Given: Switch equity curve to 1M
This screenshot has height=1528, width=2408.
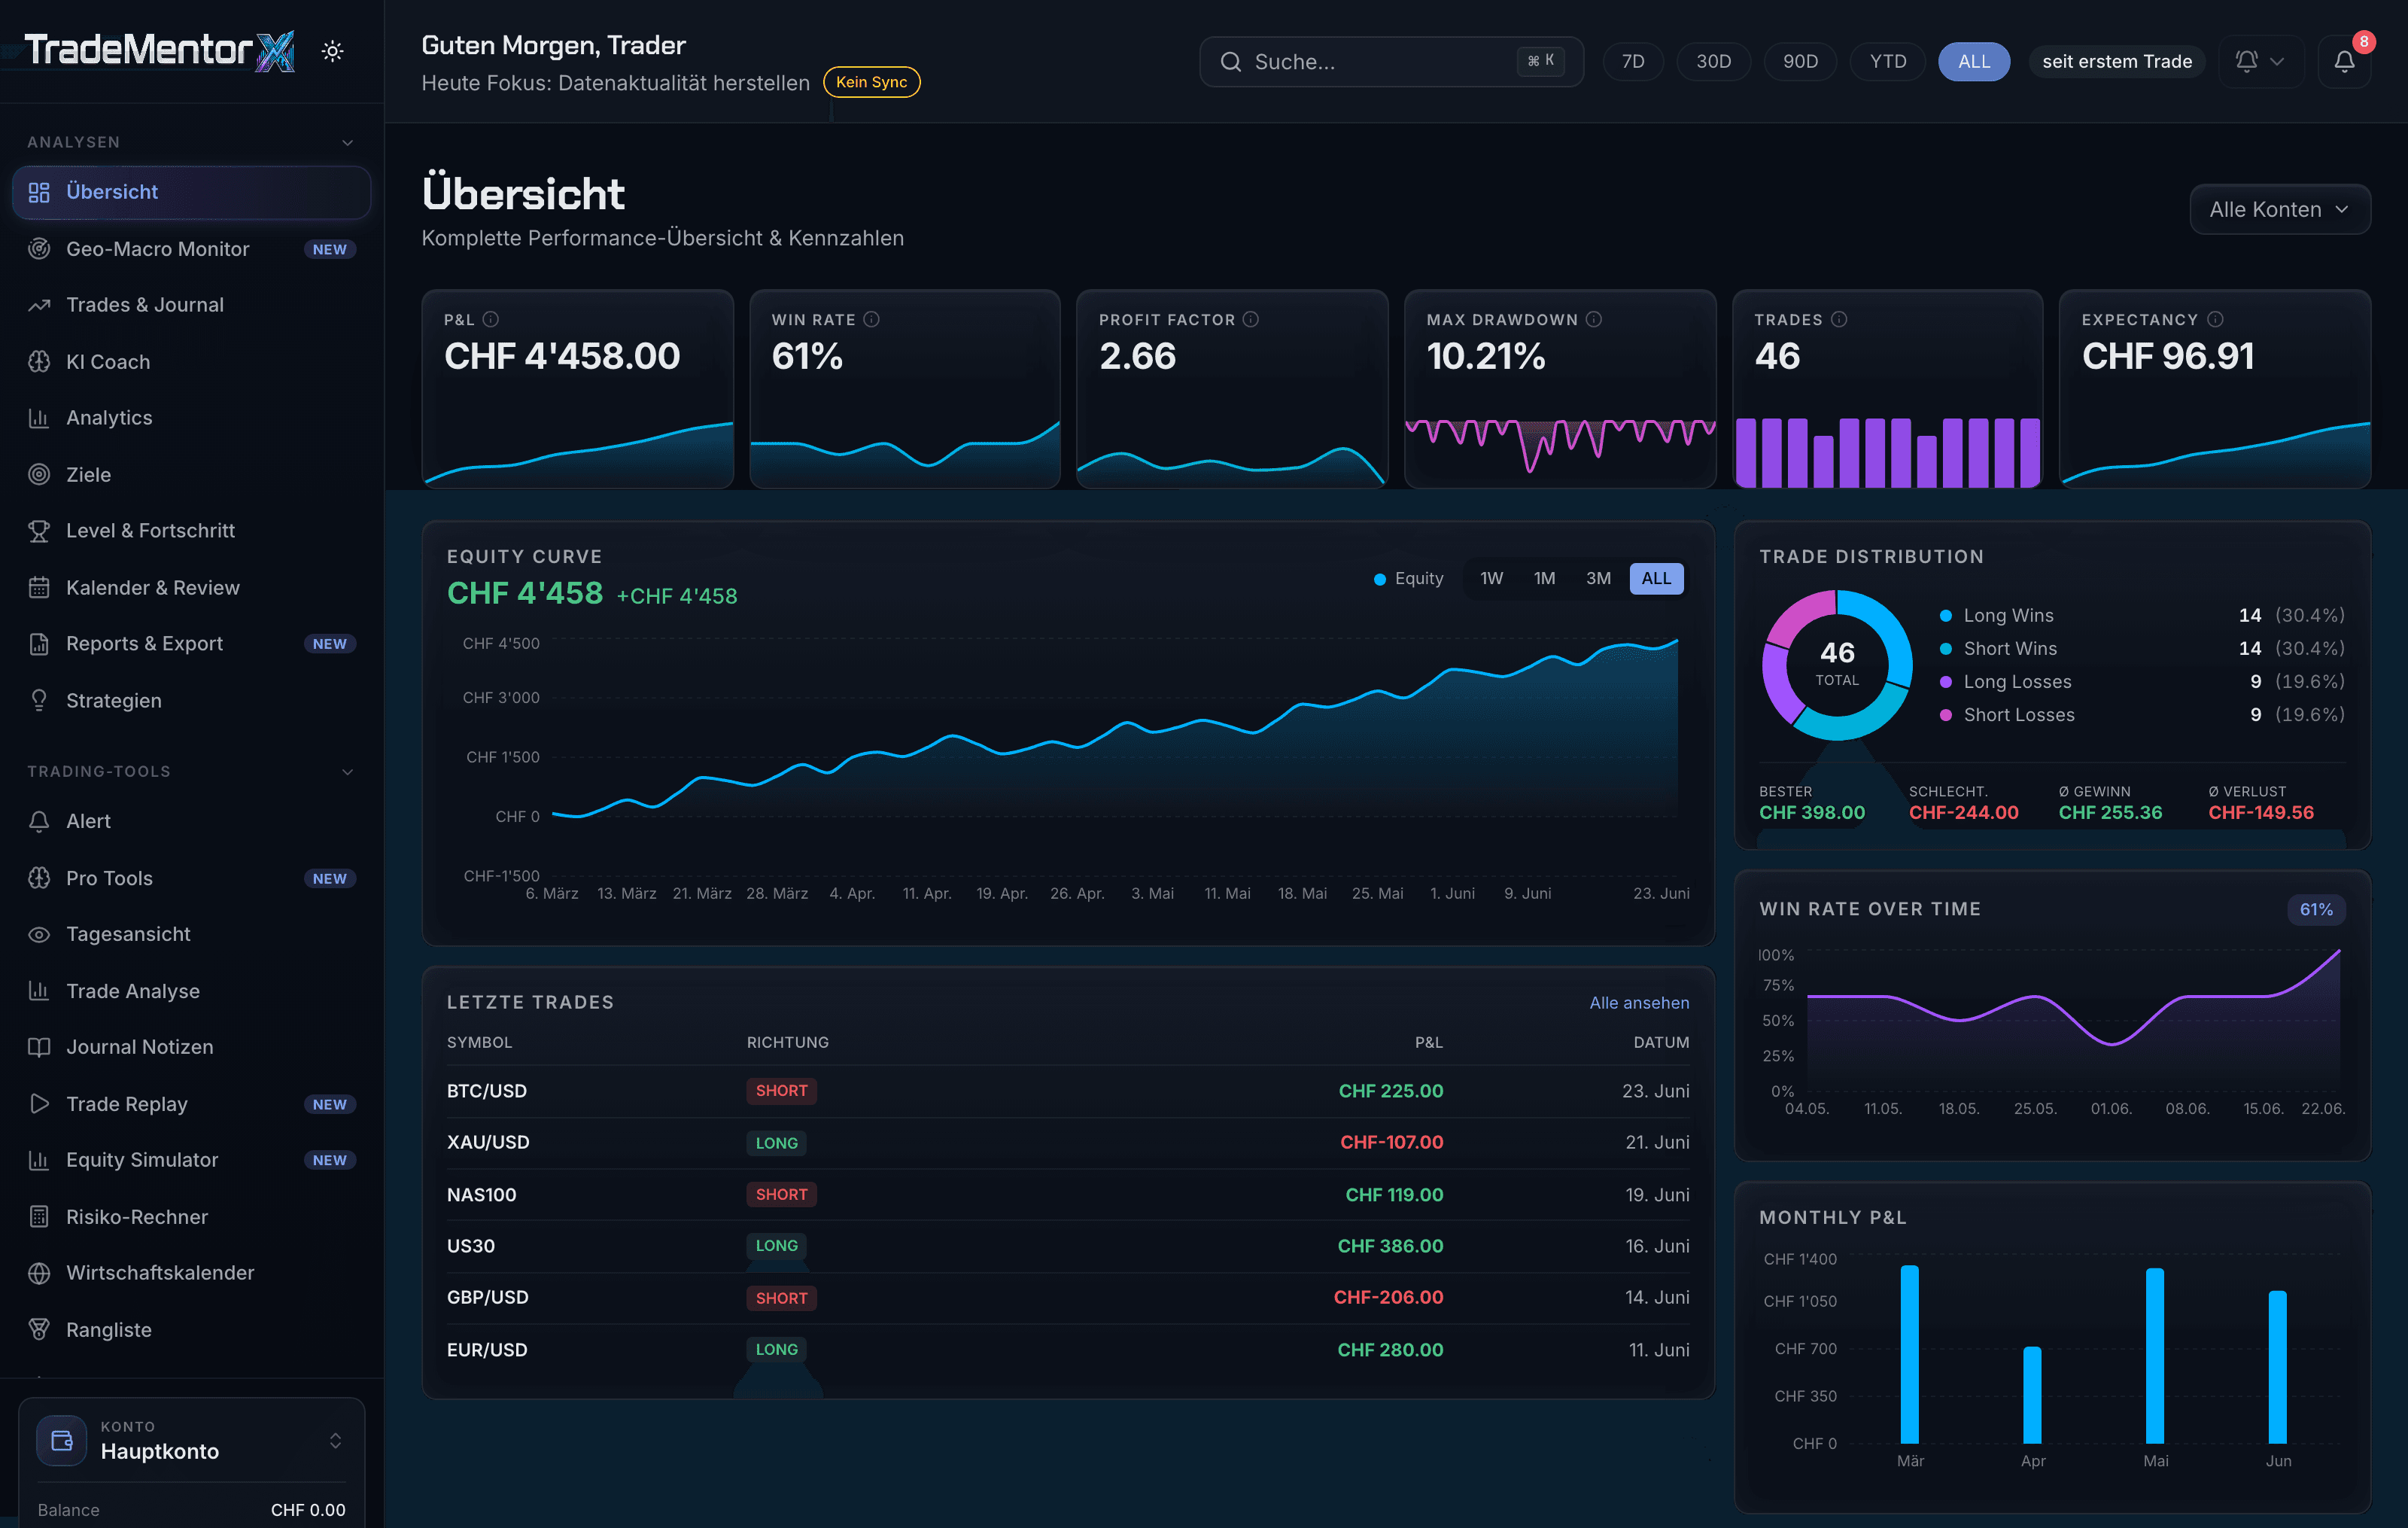Looking at the screenshot, I should [1544, 579].
